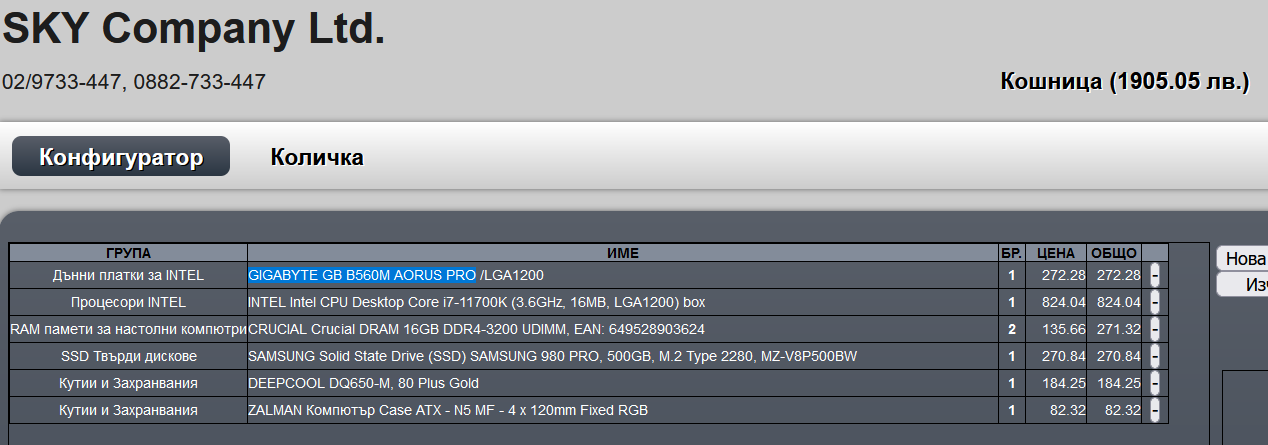Remove the CRUCIAL 16GB DDR4-3200 row

[1155, 329]
